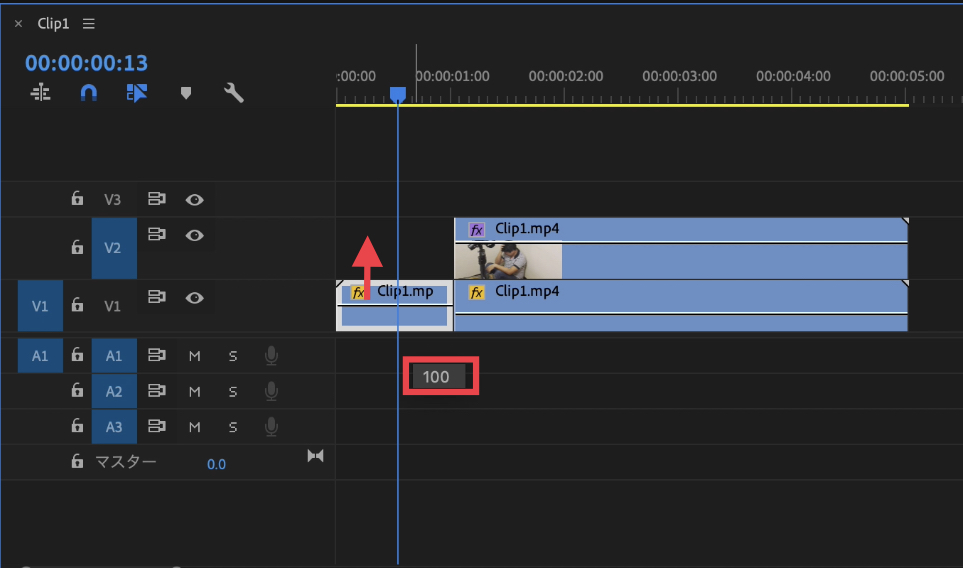The width and height of the screenshot is (963, 568).
Task: Click the nest sequence insert icon
Action: (x=41, y=93)
